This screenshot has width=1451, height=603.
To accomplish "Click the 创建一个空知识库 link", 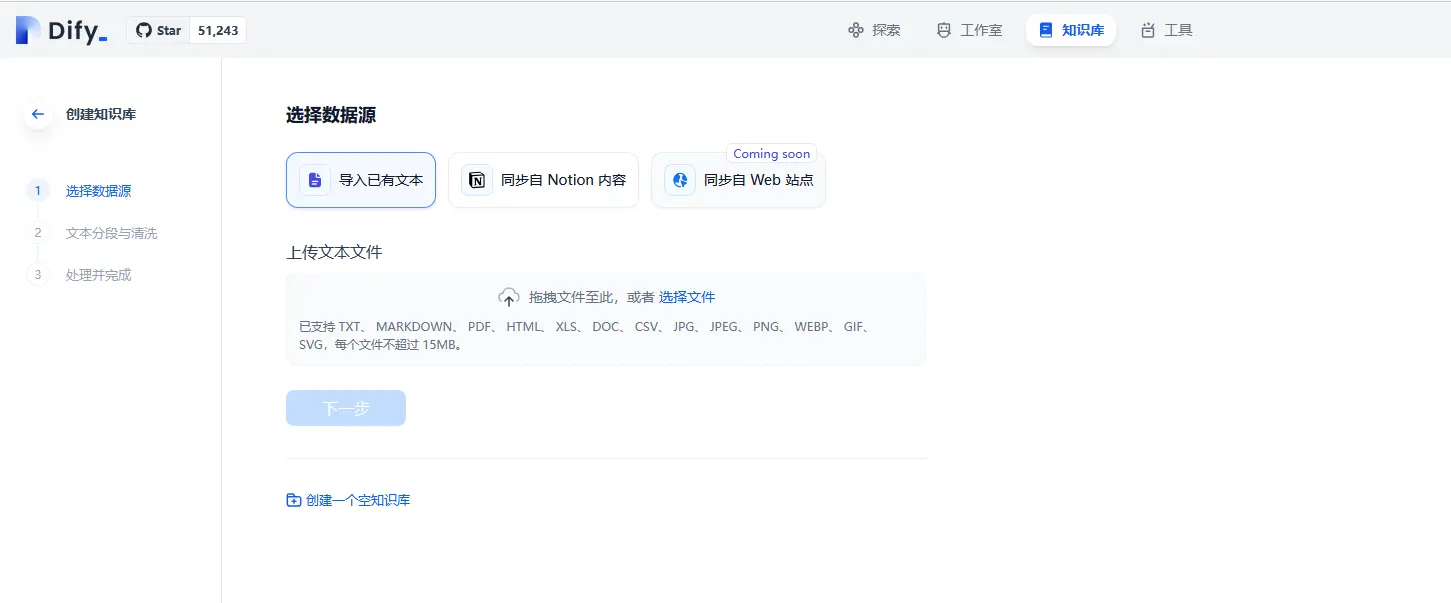I will tap(348, 499).
